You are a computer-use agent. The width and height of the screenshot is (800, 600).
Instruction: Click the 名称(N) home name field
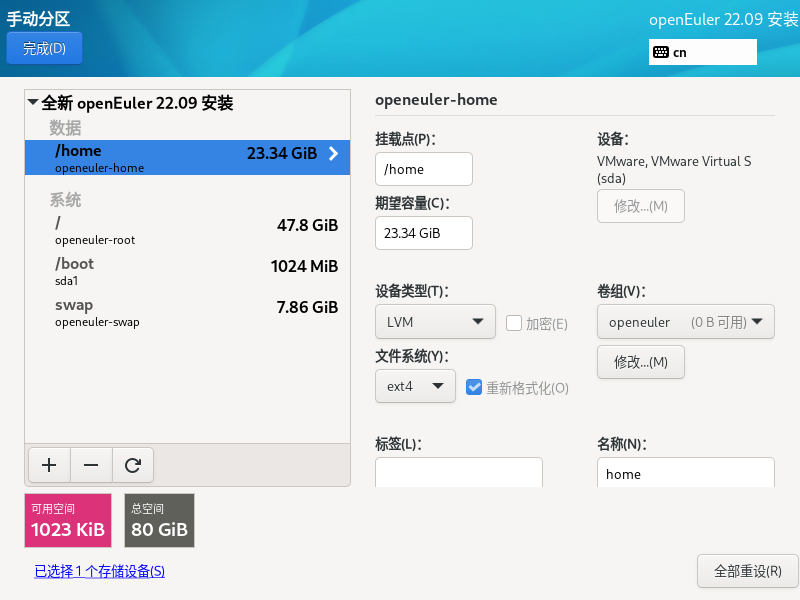pos(686,472)
